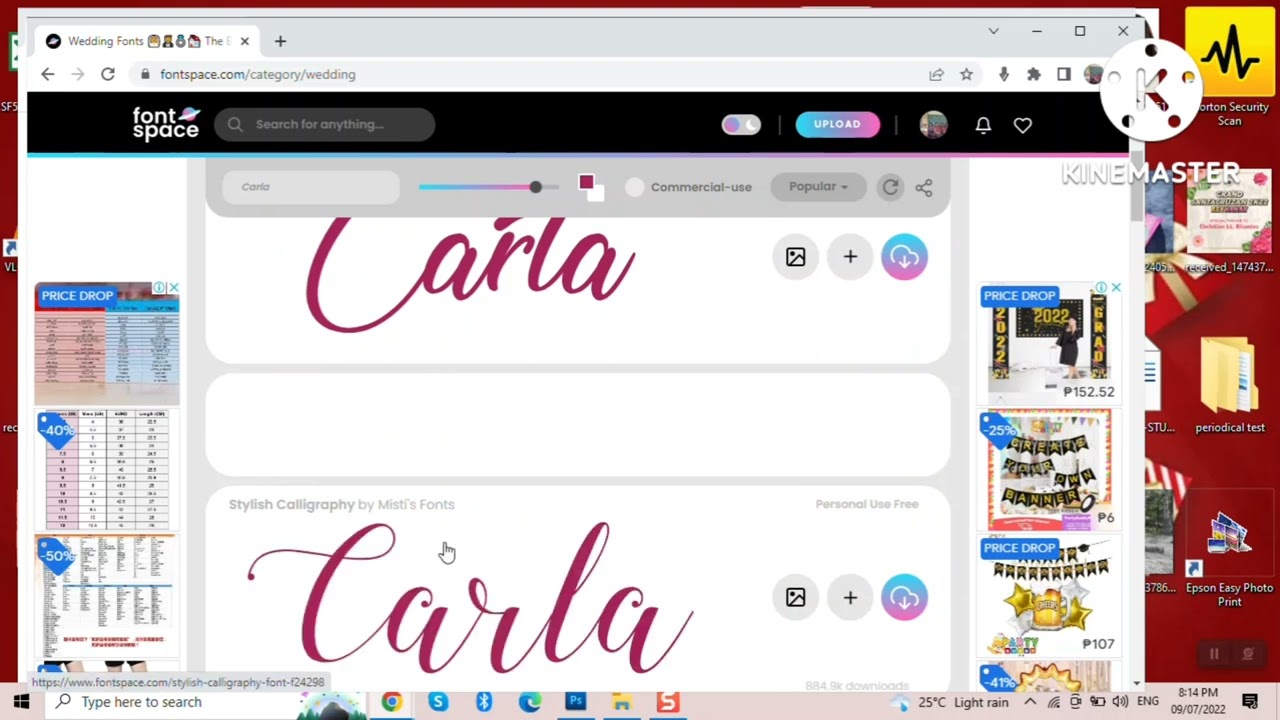Viewport: 1280px width, 720px height.
Task: Adjust the font size slider
Action: pyautogui.click(x=488, y=187)
